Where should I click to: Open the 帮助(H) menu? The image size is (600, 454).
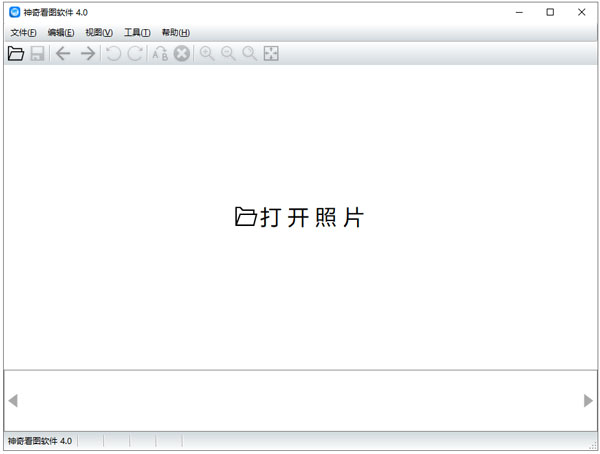pyautogui.click(x=176, y=33)
